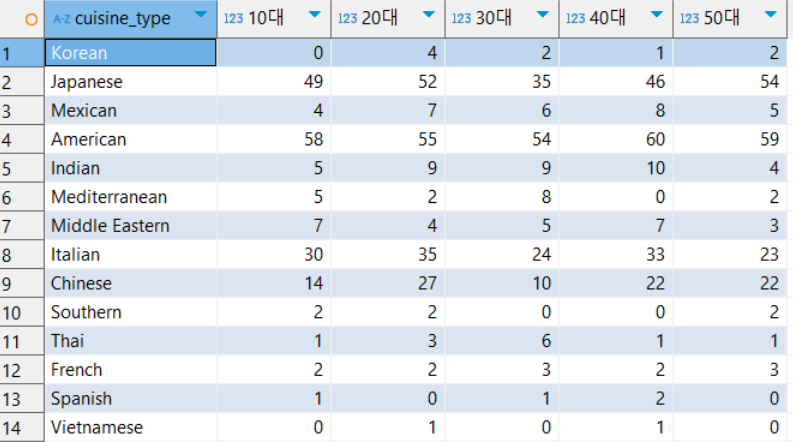793x442 pixels.
Task: Open the 10대 column filter dropdown arrow
Action: (x=315, y=14)
